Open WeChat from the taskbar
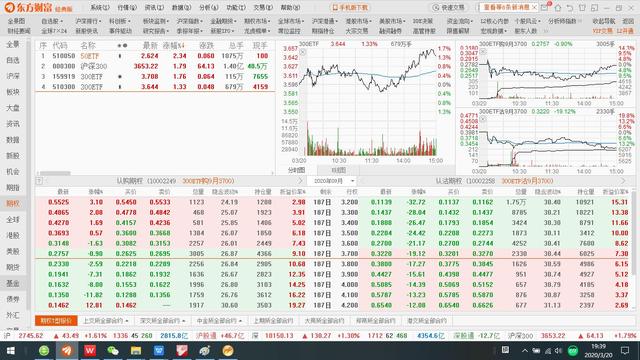This screenshot has height=360, width=640. (113, 351)
